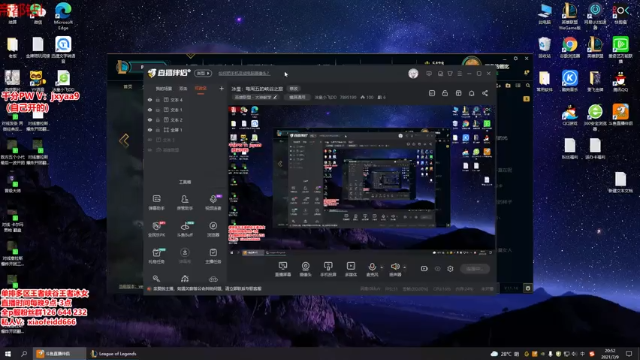Add a camera source
This screenshot has height=360, width=640.
click(x=305, y=269)
